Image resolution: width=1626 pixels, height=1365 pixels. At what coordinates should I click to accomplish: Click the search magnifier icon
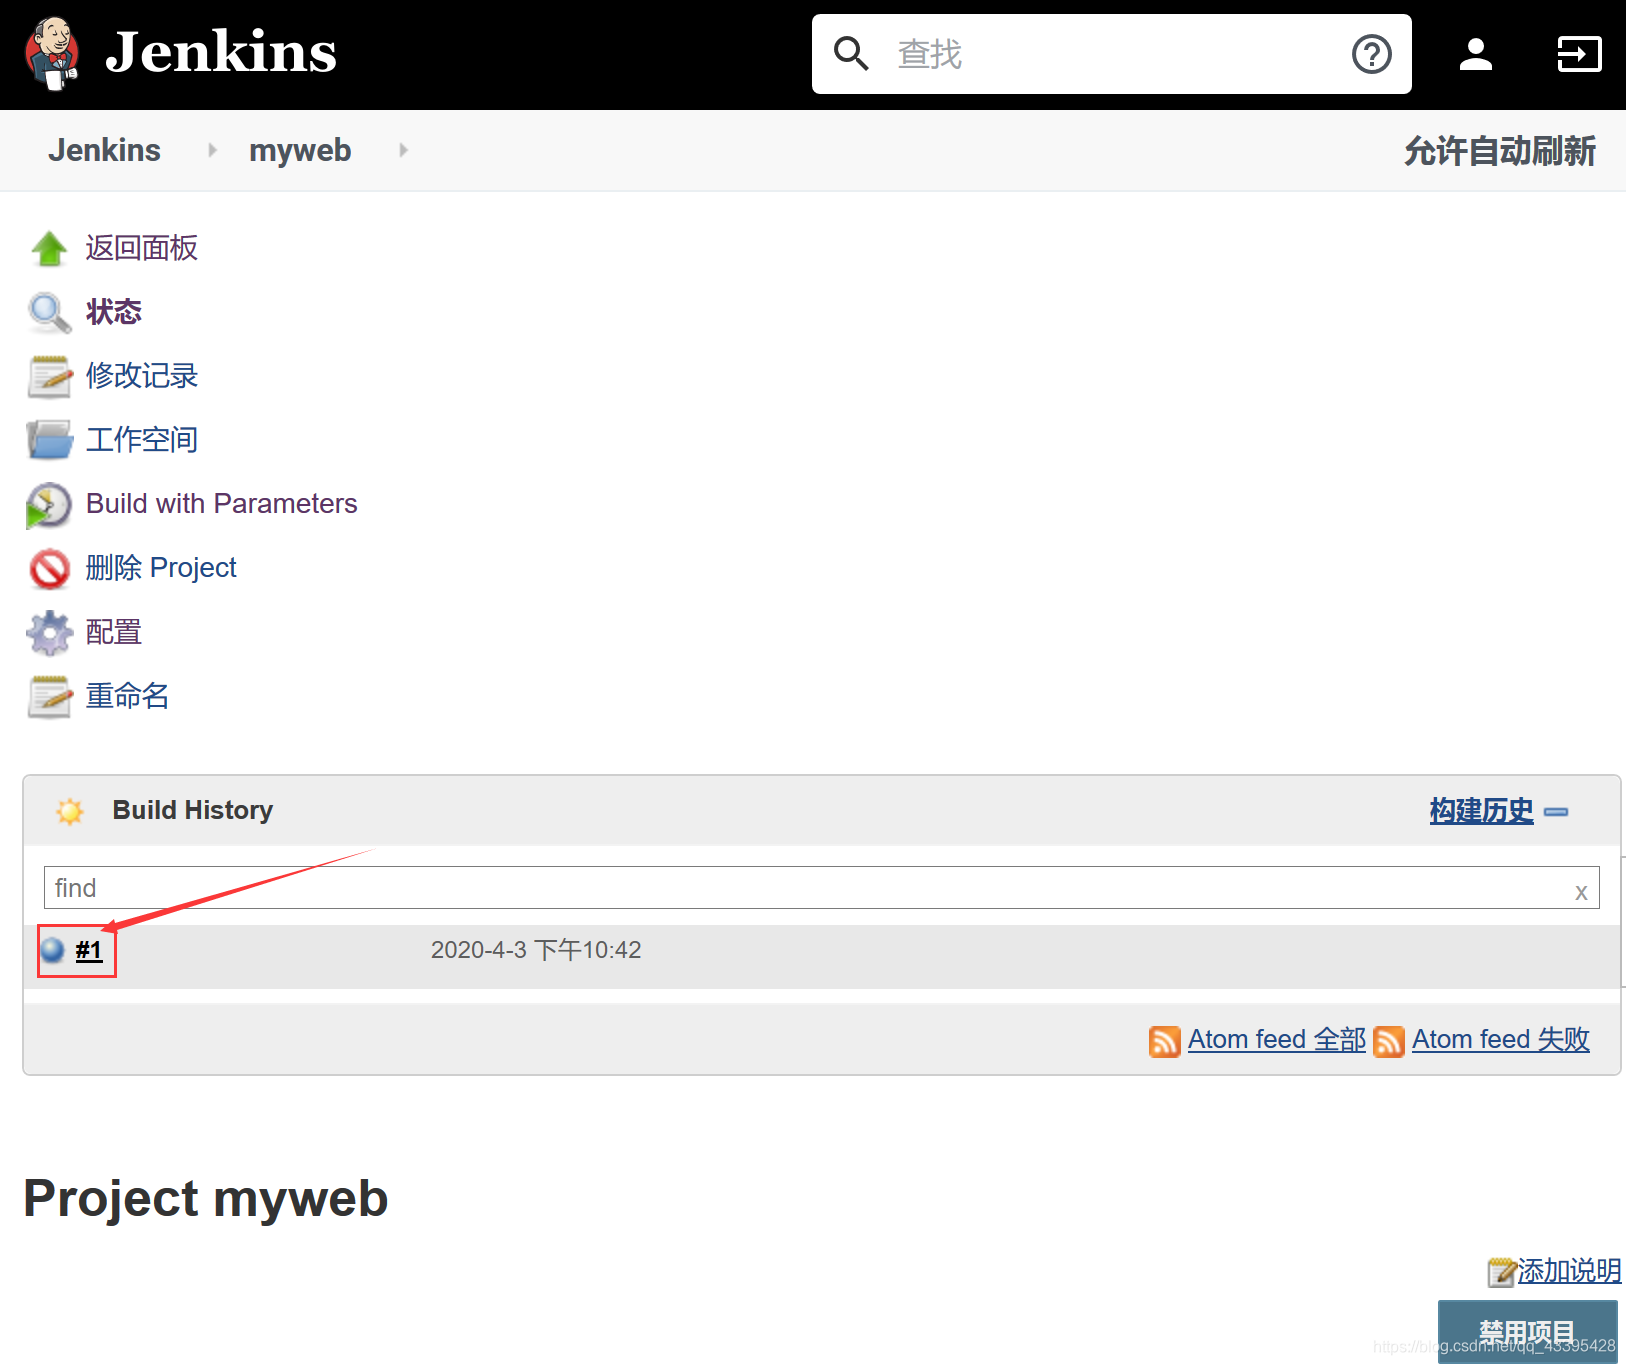coord(851,53)
